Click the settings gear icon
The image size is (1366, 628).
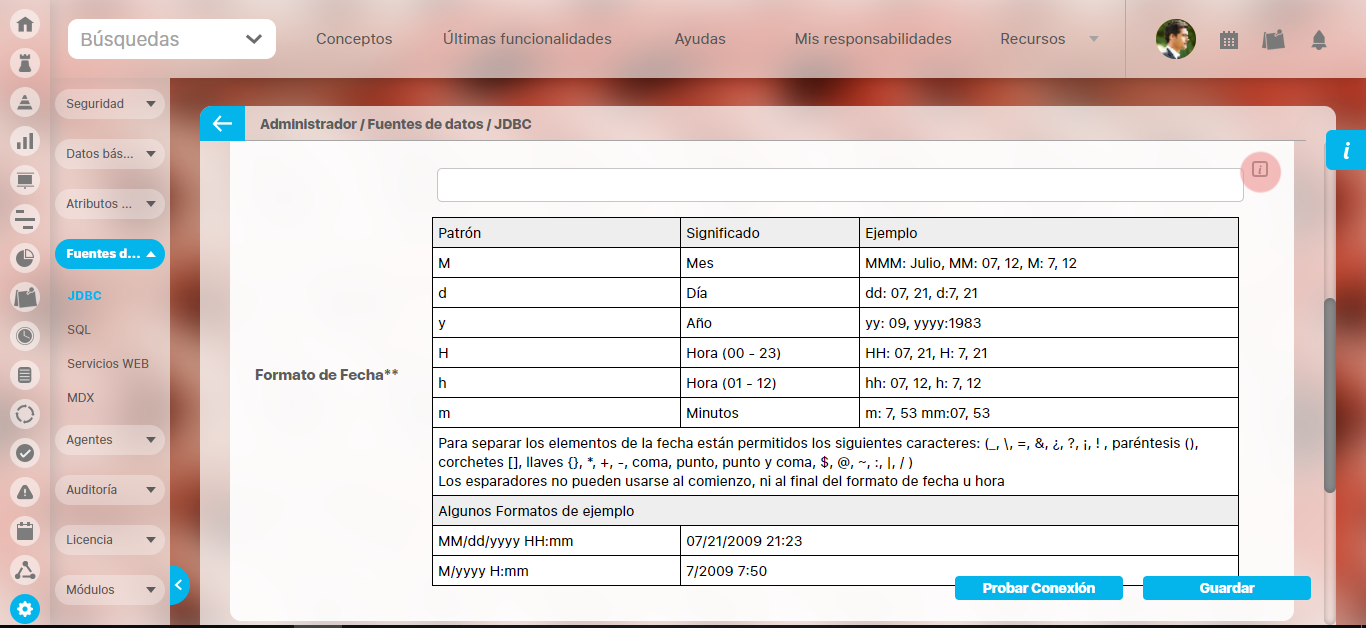tap(25, 608)
